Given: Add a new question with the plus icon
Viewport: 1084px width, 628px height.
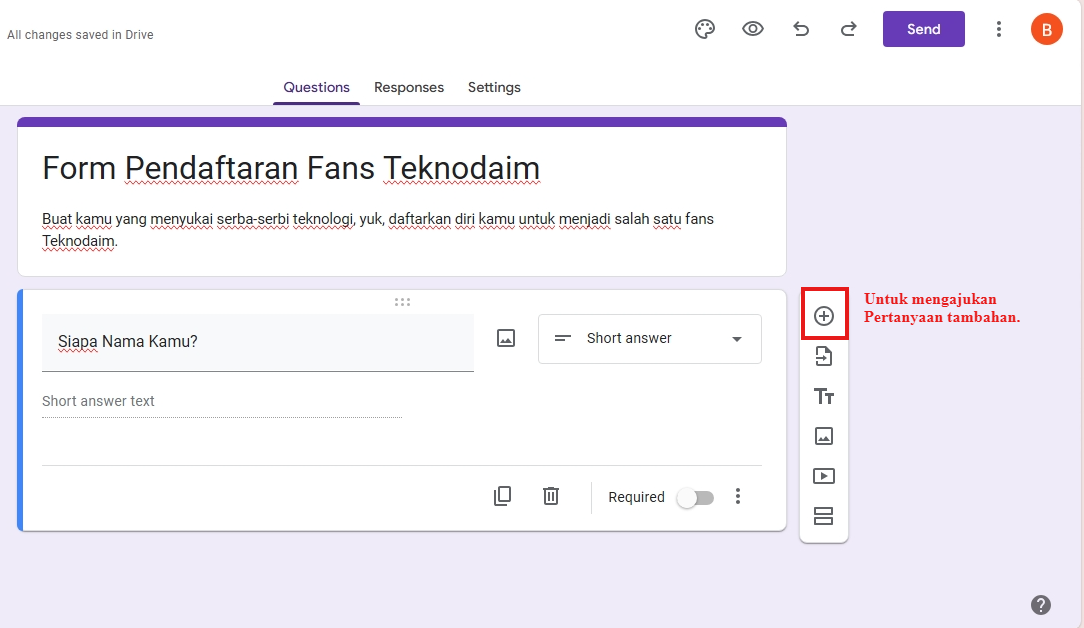Looking at the screenshot, I should pyautogui.click(x=823, y=315).
